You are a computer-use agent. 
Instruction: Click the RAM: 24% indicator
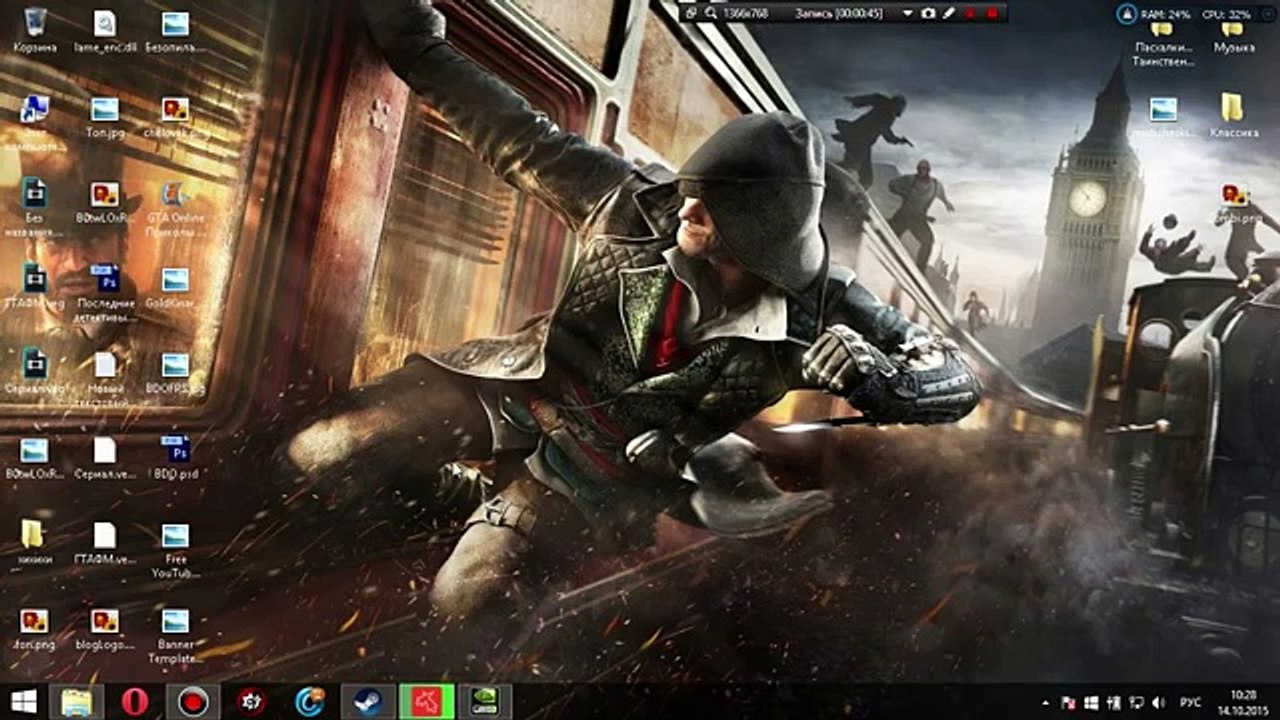click(1166, 14)
